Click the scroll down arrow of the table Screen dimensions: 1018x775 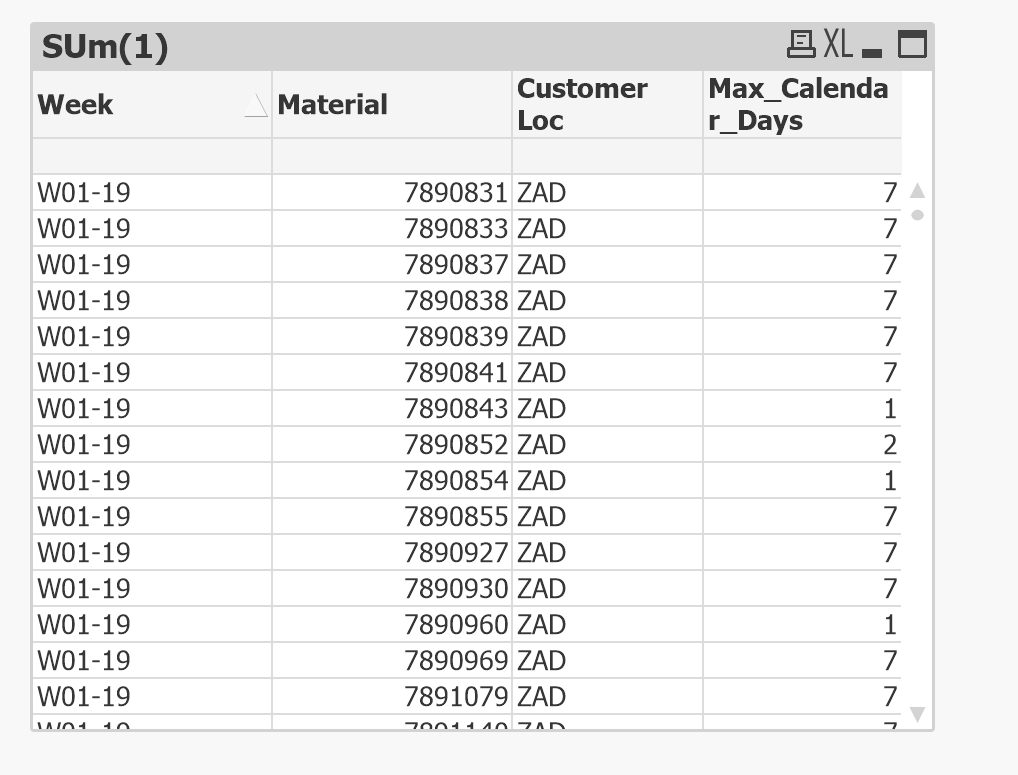(917, 714)
